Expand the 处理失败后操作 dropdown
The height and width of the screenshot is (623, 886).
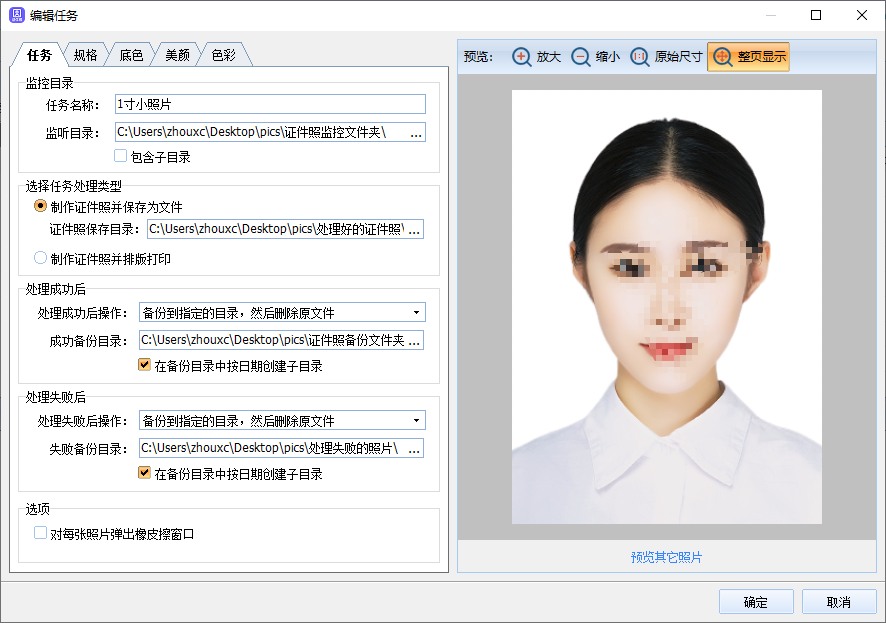pyautogui.click(x=416, y=420)
